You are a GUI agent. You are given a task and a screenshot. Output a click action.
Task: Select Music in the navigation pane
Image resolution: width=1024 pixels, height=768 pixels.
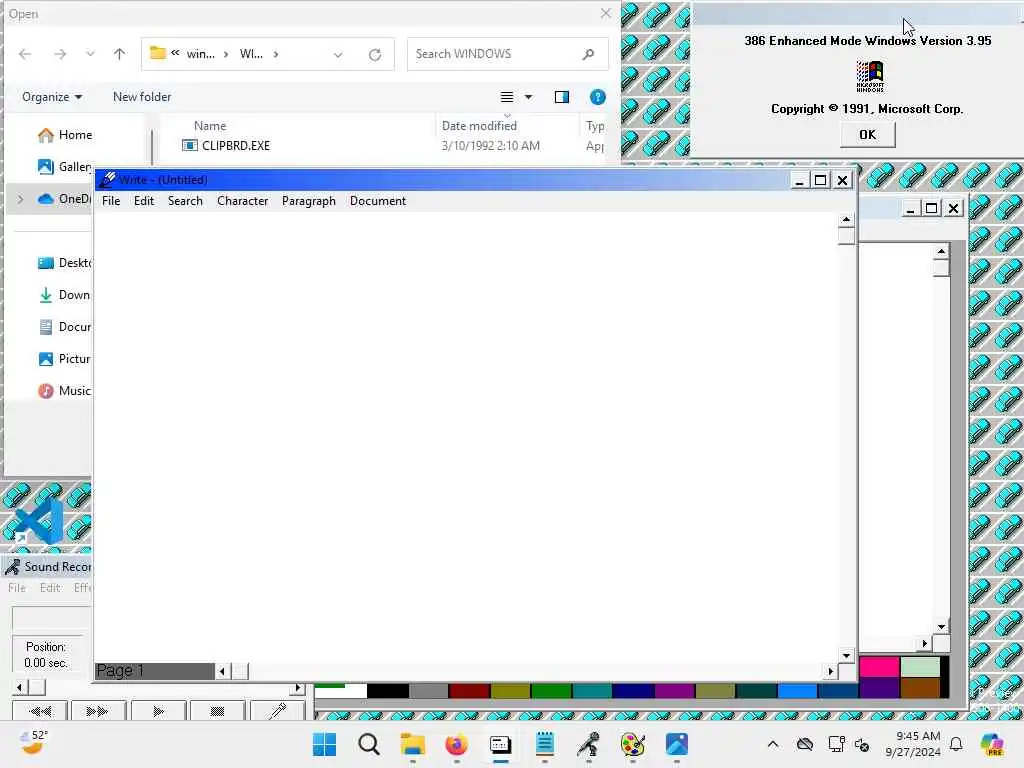click(65, 391)
